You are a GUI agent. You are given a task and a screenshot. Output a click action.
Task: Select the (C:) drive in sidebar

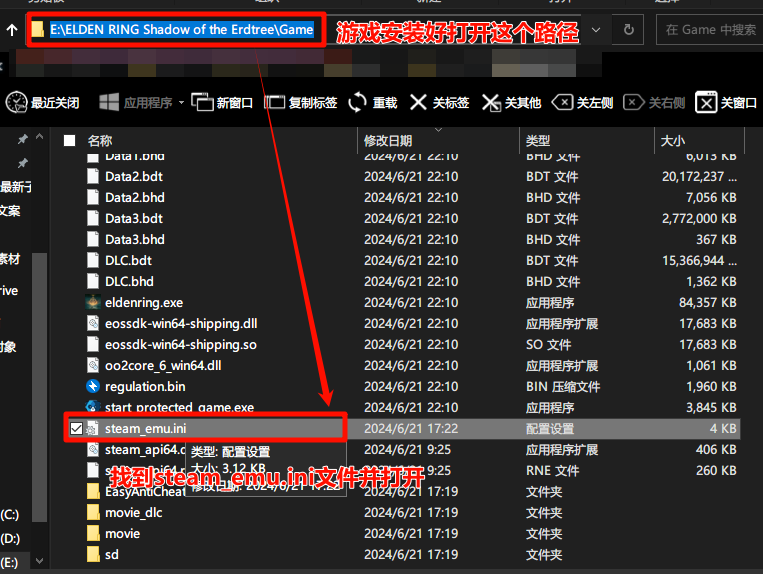pos(9,515)
